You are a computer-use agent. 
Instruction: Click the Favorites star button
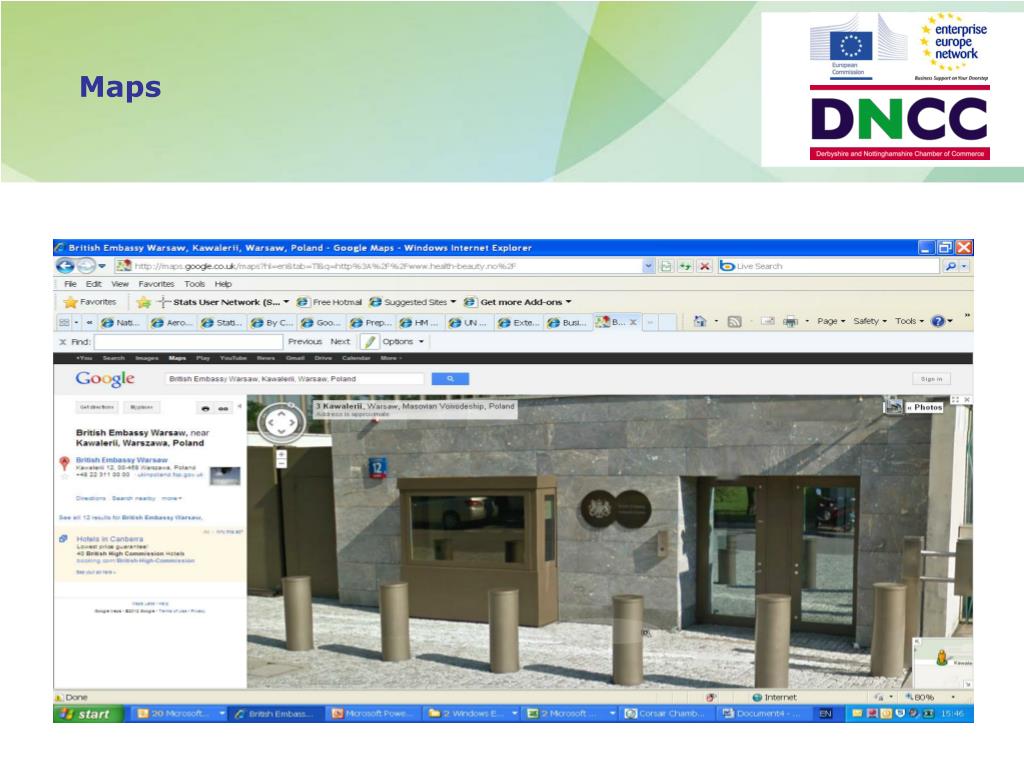click(x=90, y=302)
